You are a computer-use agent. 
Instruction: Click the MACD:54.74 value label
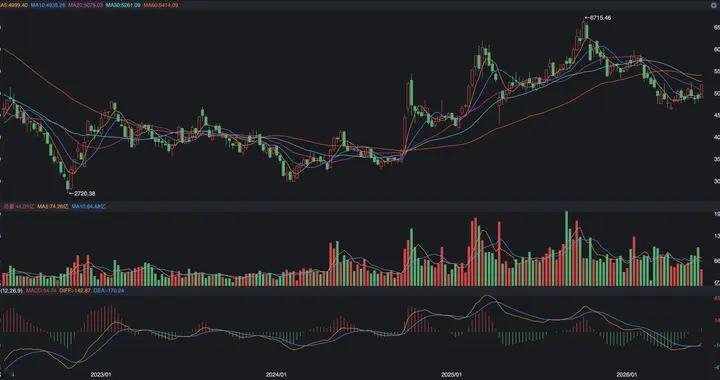click(x=41, y=291)
